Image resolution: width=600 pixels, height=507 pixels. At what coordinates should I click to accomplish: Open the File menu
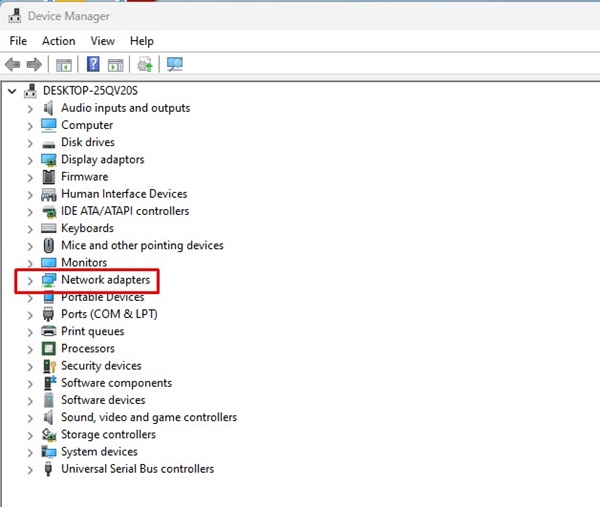click(18, 41)
